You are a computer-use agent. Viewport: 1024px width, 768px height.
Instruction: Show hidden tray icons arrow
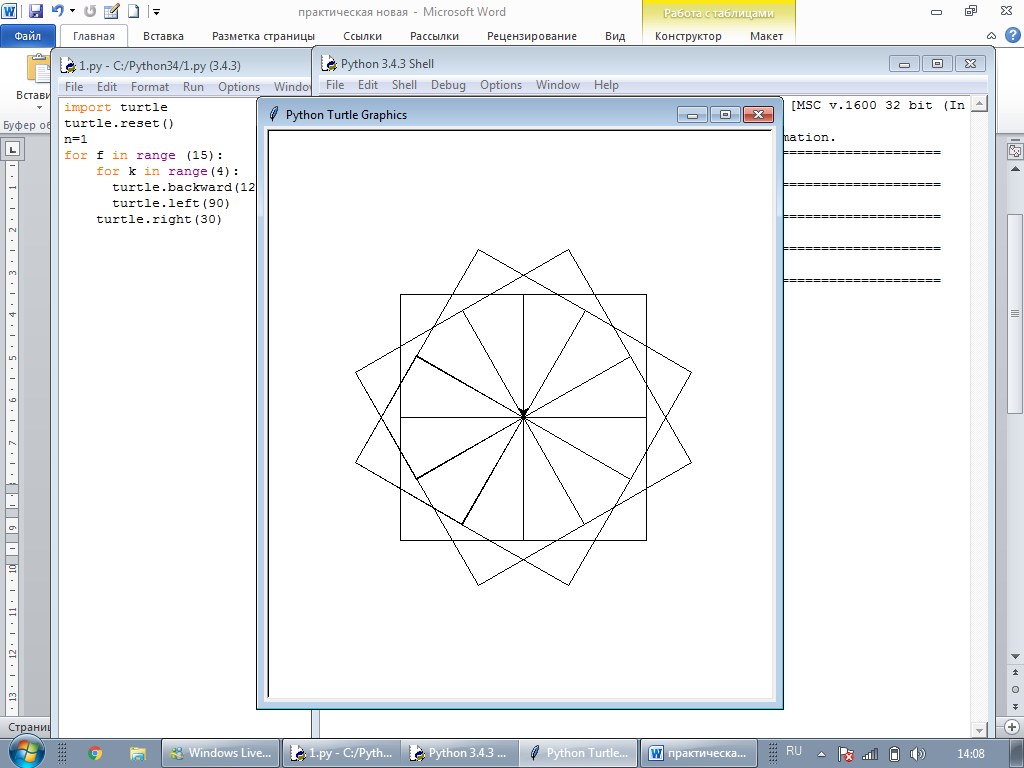tap(822, 754)
